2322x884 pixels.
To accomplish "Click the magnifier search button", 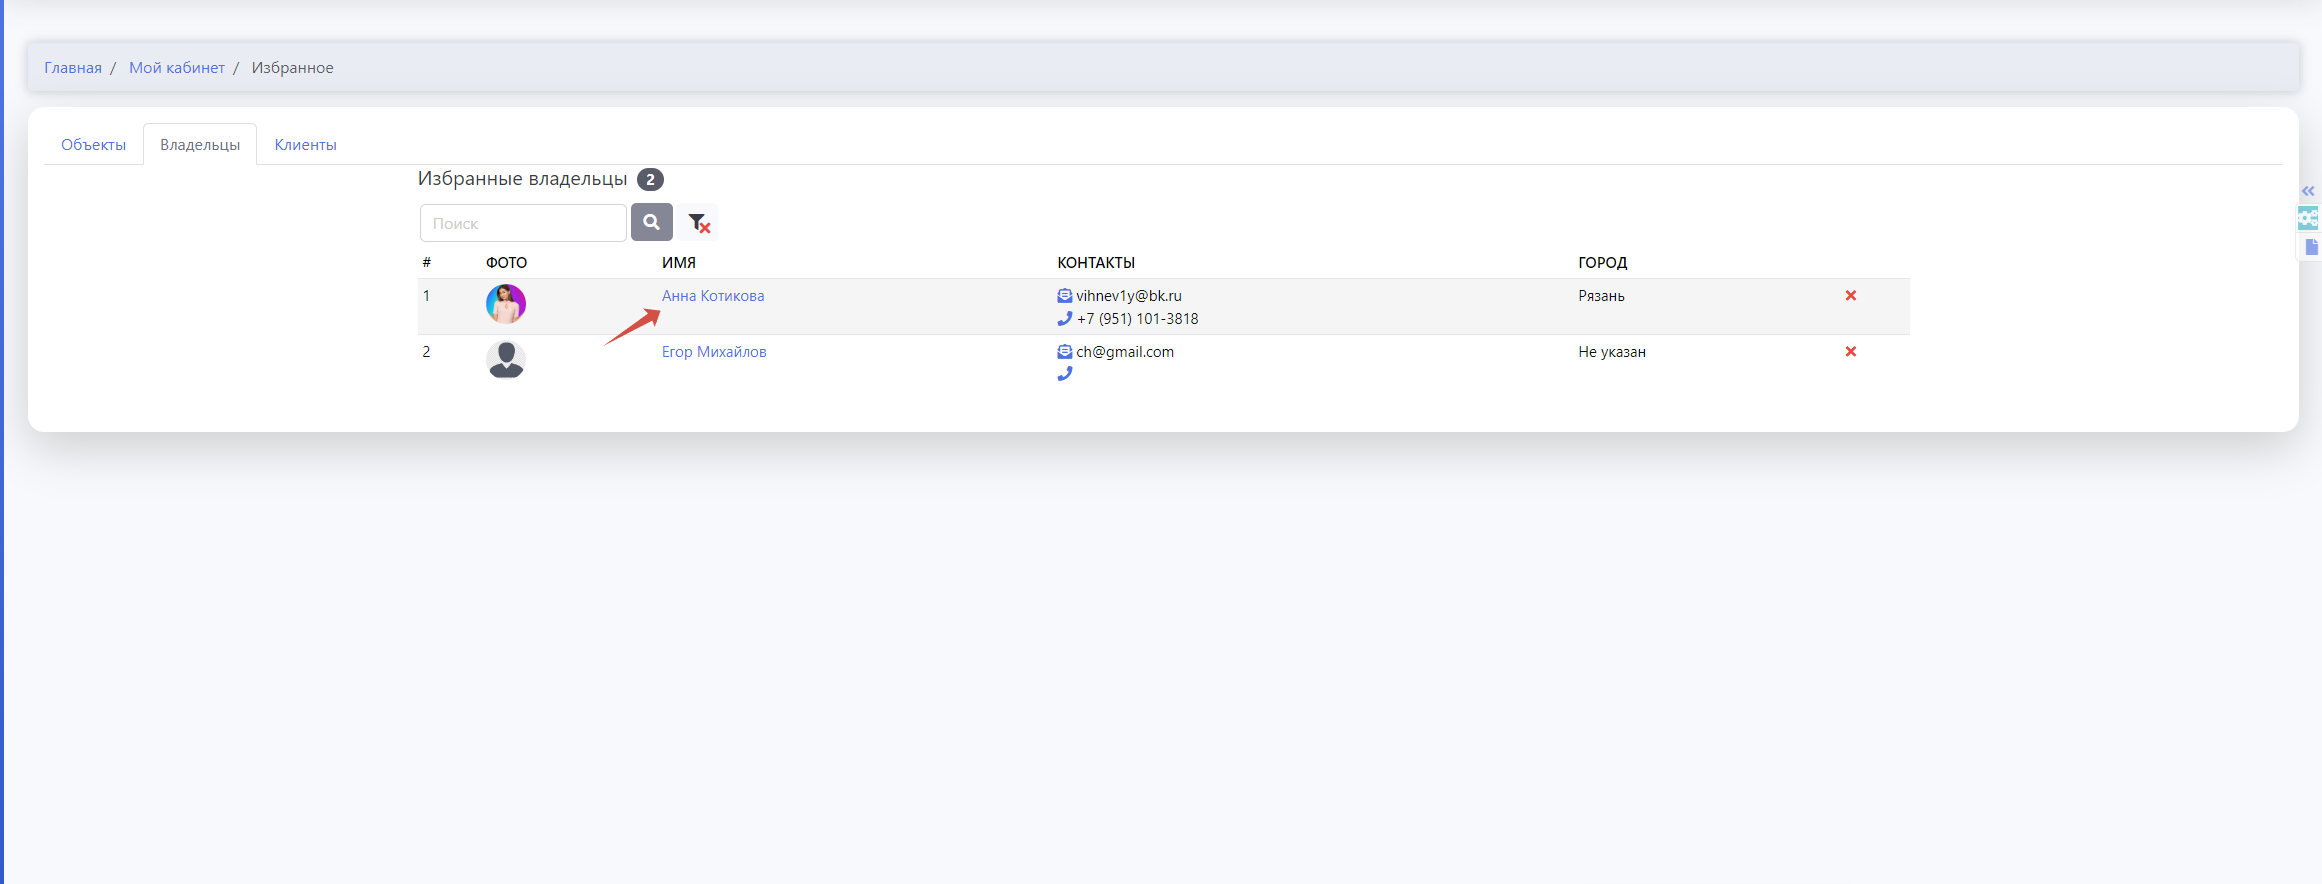I will [x=651, y=222].
